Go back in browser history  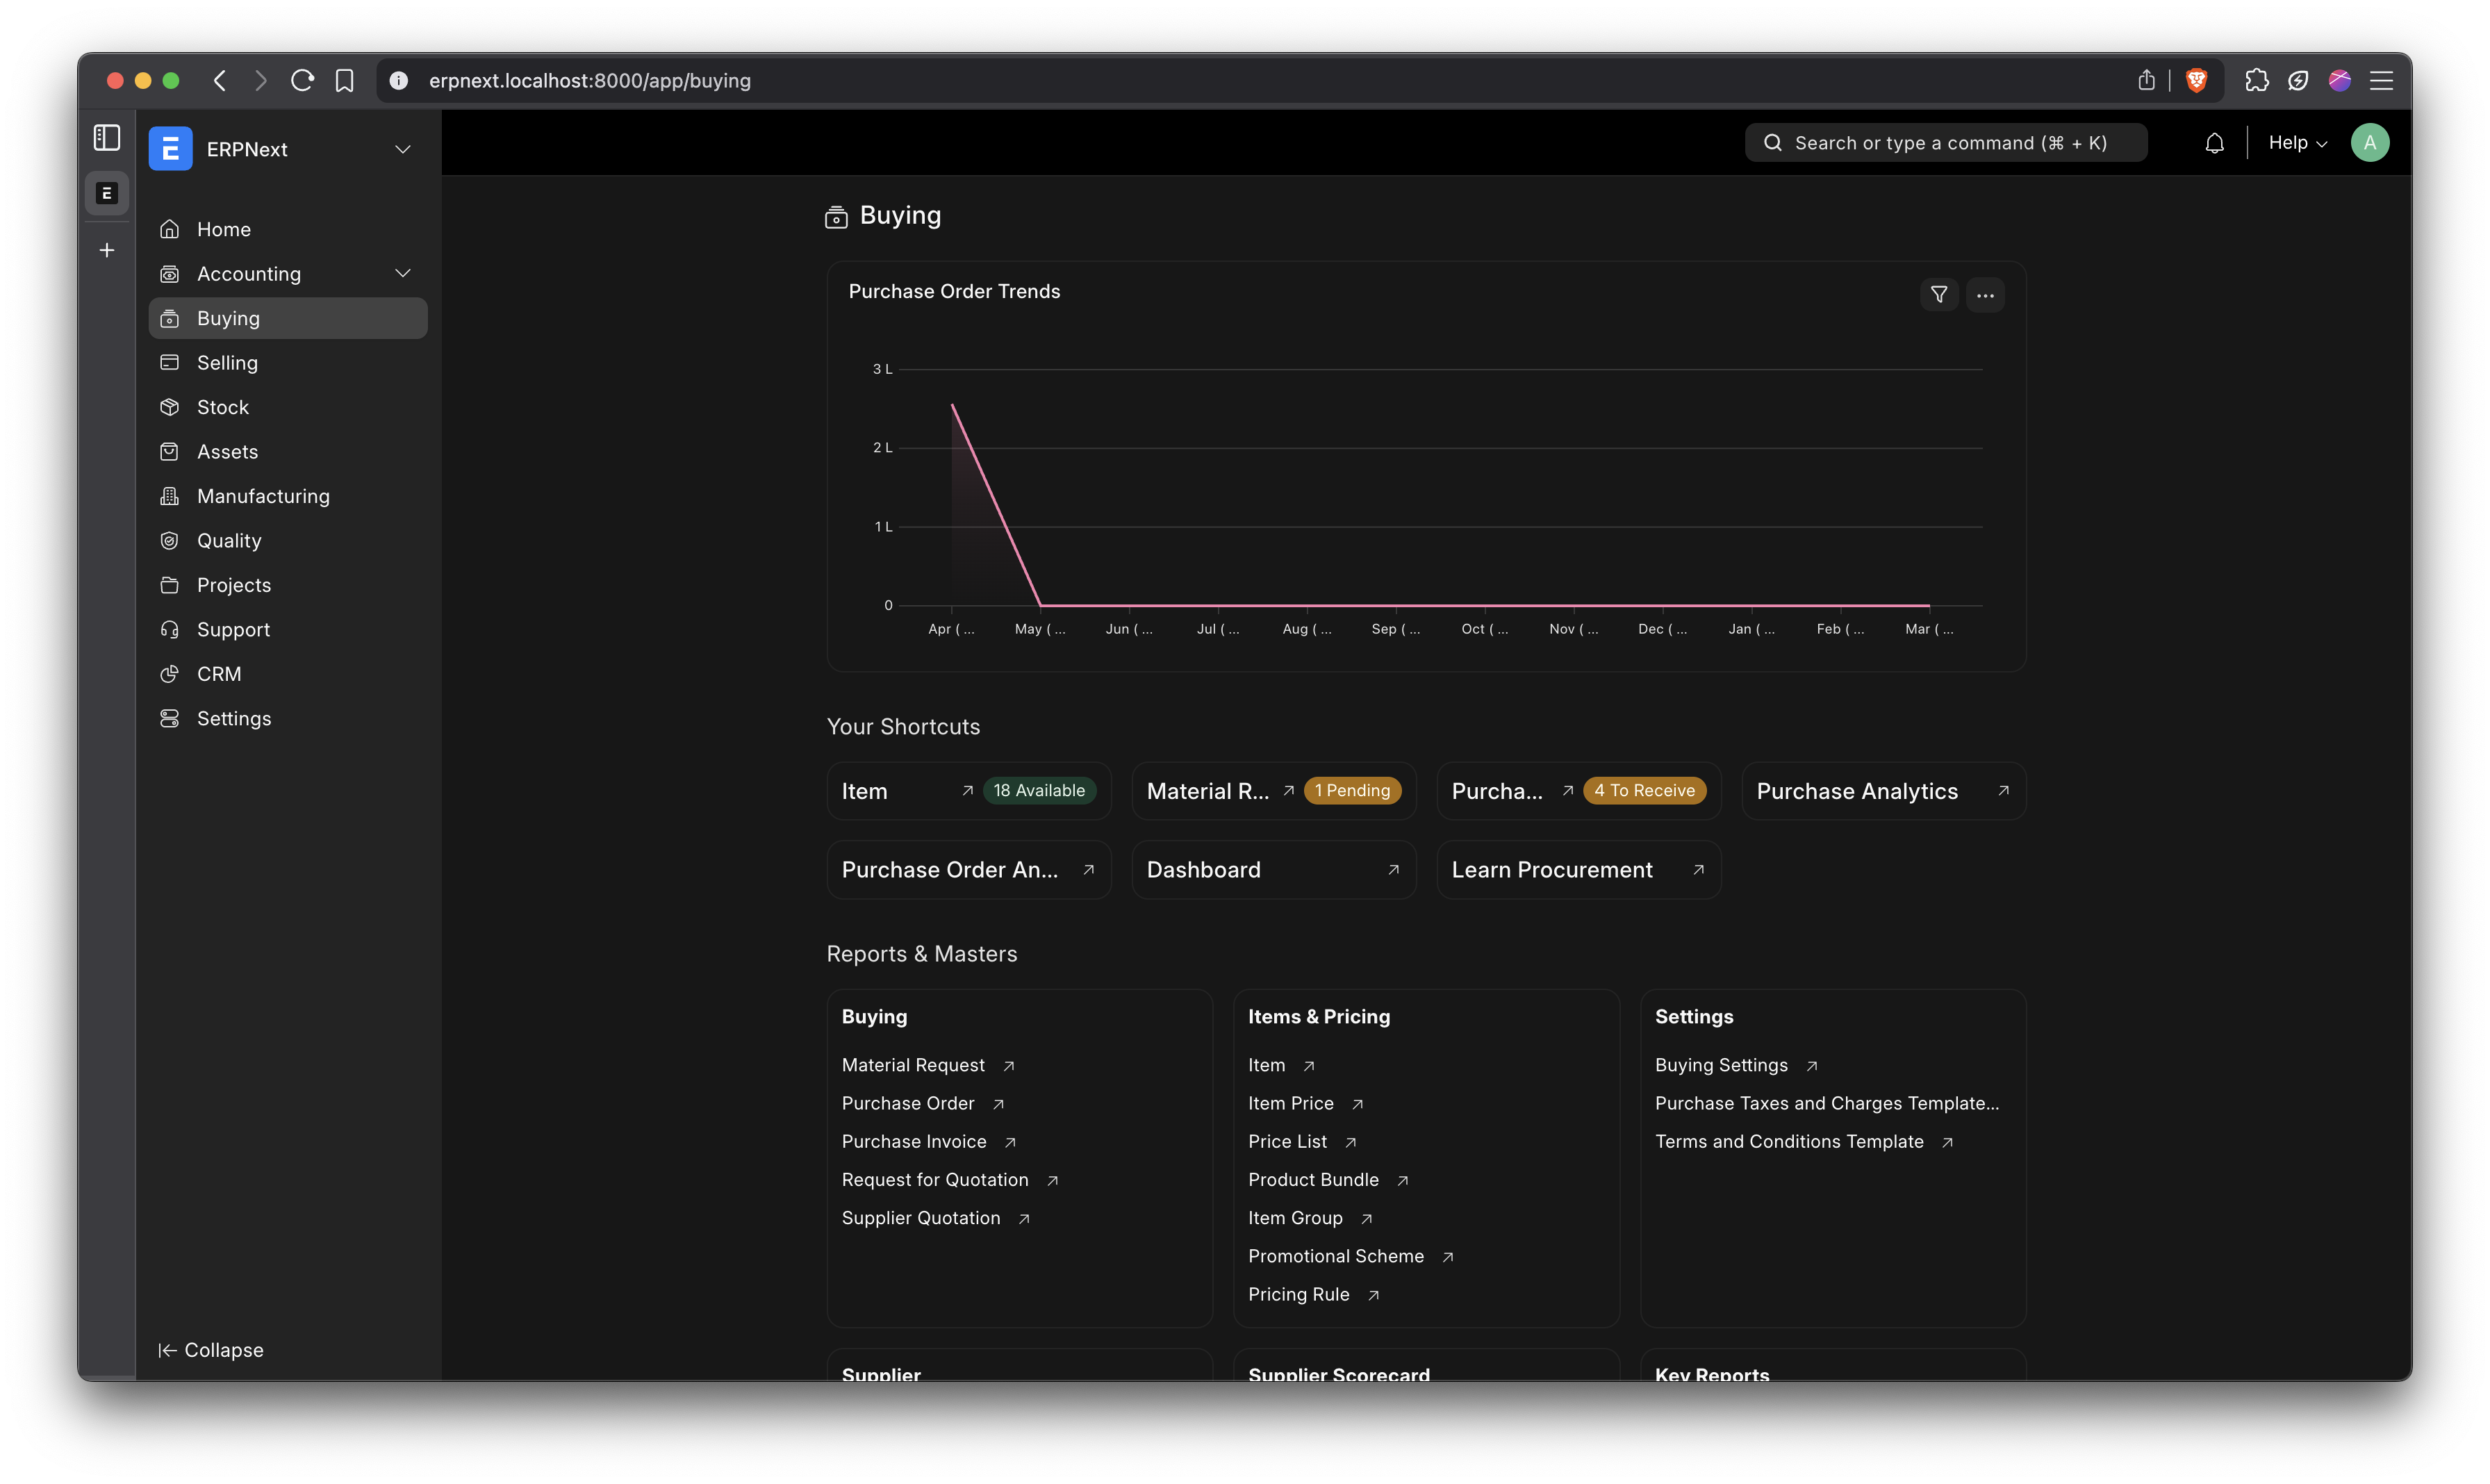[x=220, y=81]
